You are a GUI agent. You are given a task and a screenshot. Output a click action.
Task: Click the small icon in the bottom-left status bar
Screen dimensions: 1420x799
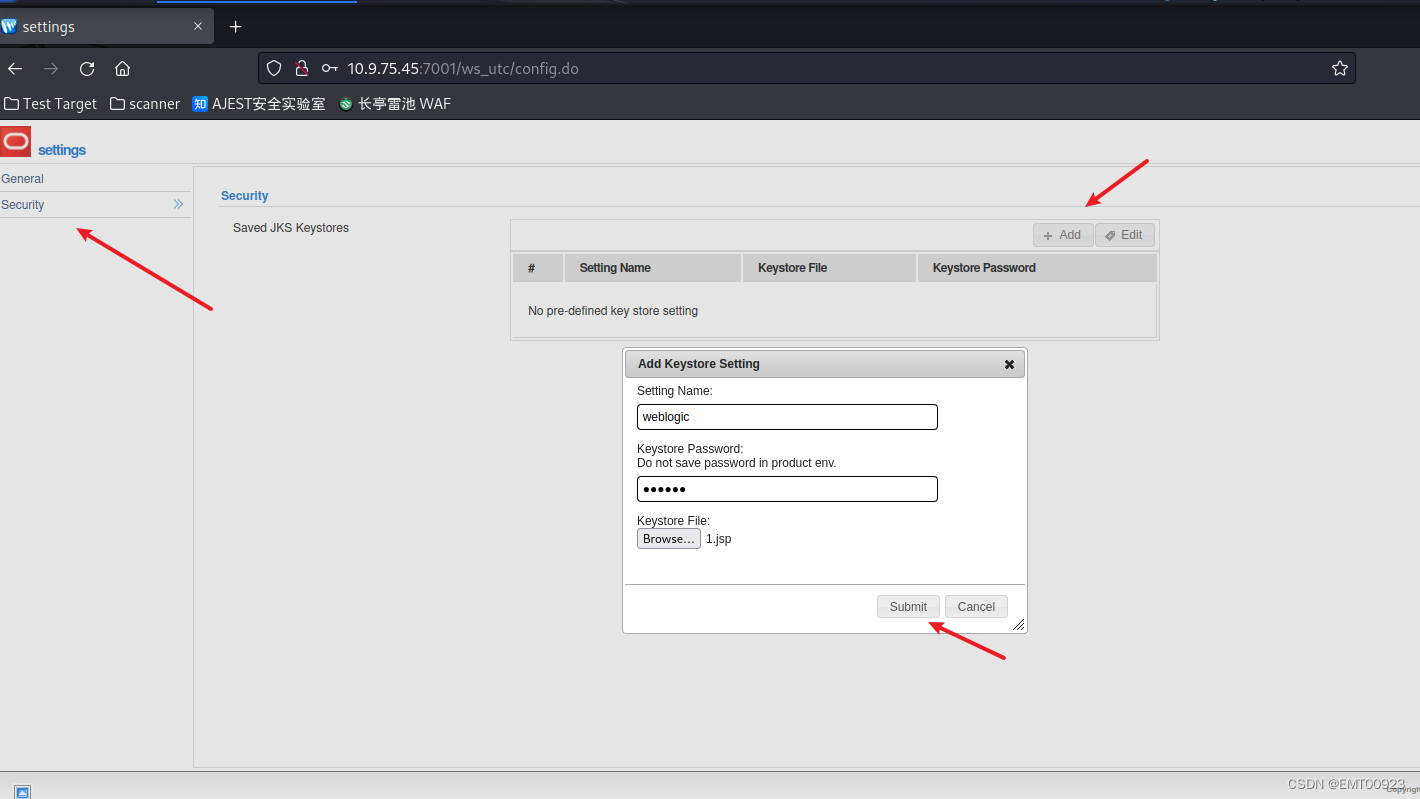pos(22,792)
